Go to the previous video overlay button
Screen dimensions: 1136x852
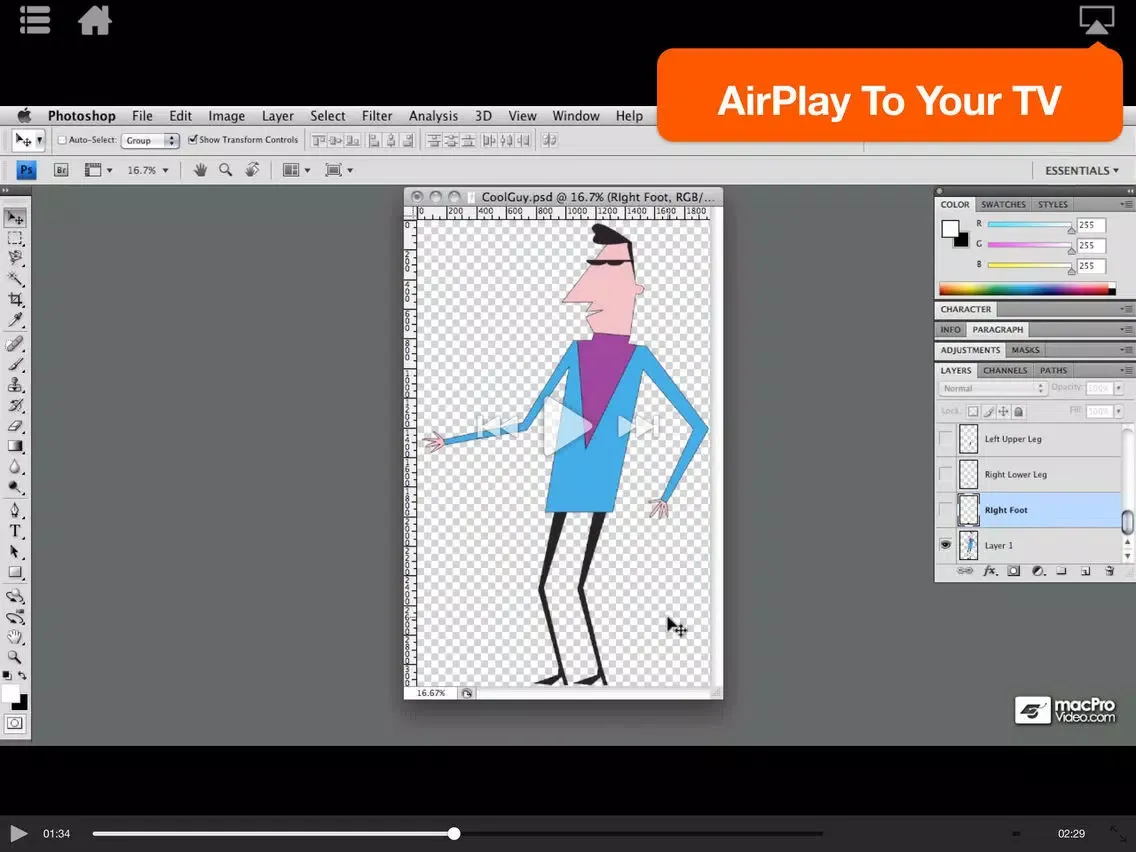tap(498, 426)
